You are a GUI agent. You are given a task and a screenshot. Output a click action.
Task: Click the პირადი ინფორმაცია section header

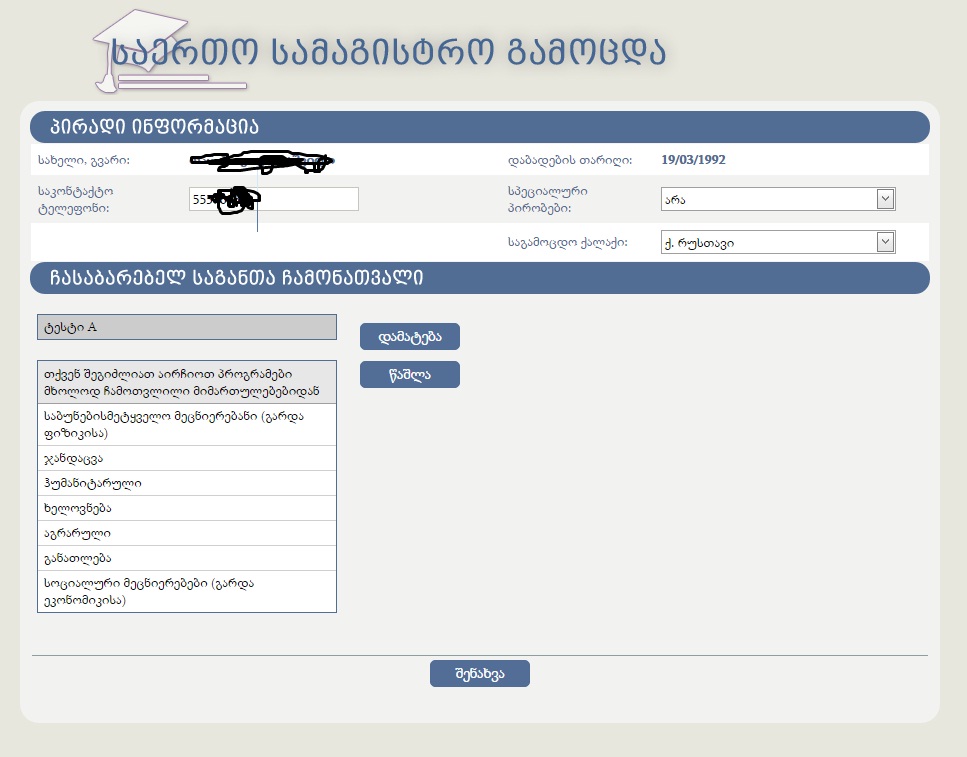click(480, 127)
